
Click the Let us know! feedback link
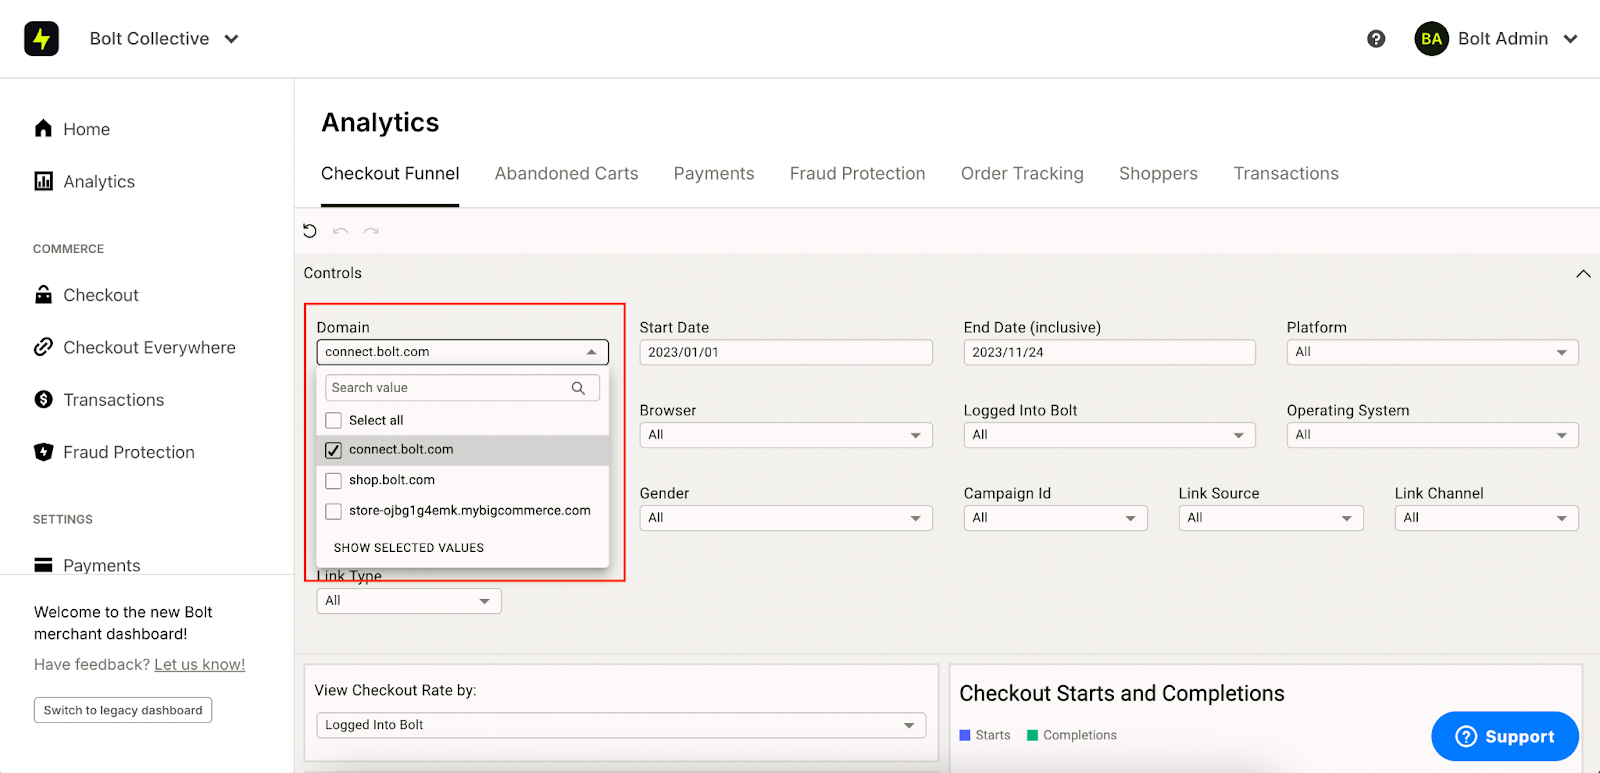pyautogui.click(x=199, y=665)
